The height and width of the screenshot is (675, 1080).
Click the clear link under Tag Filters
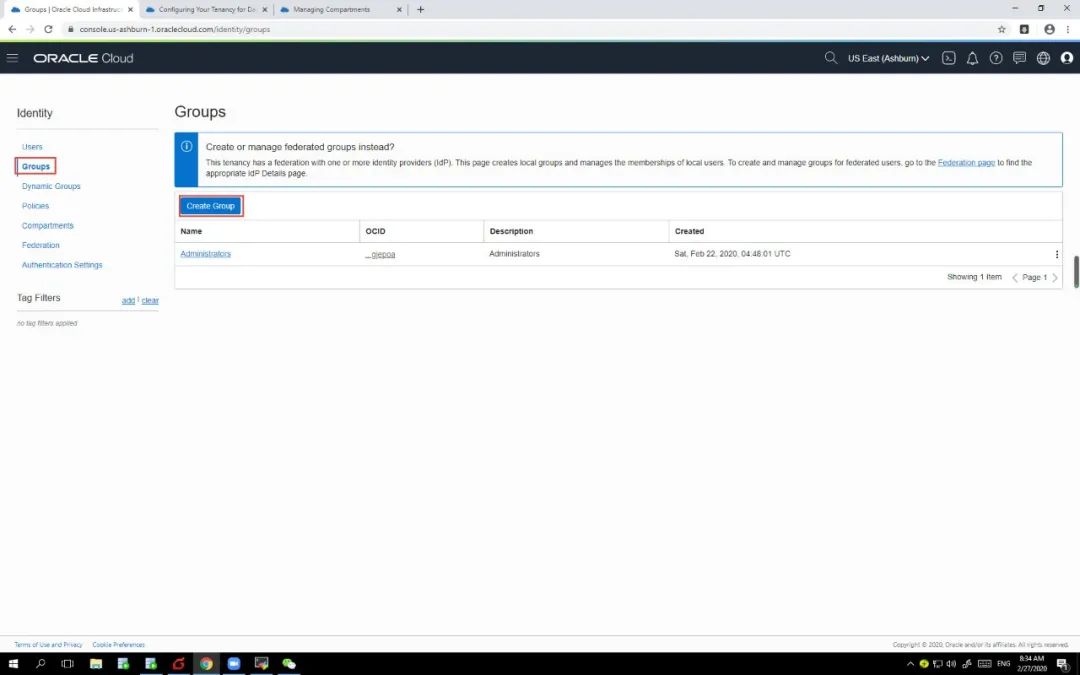[x=150, y=300]
